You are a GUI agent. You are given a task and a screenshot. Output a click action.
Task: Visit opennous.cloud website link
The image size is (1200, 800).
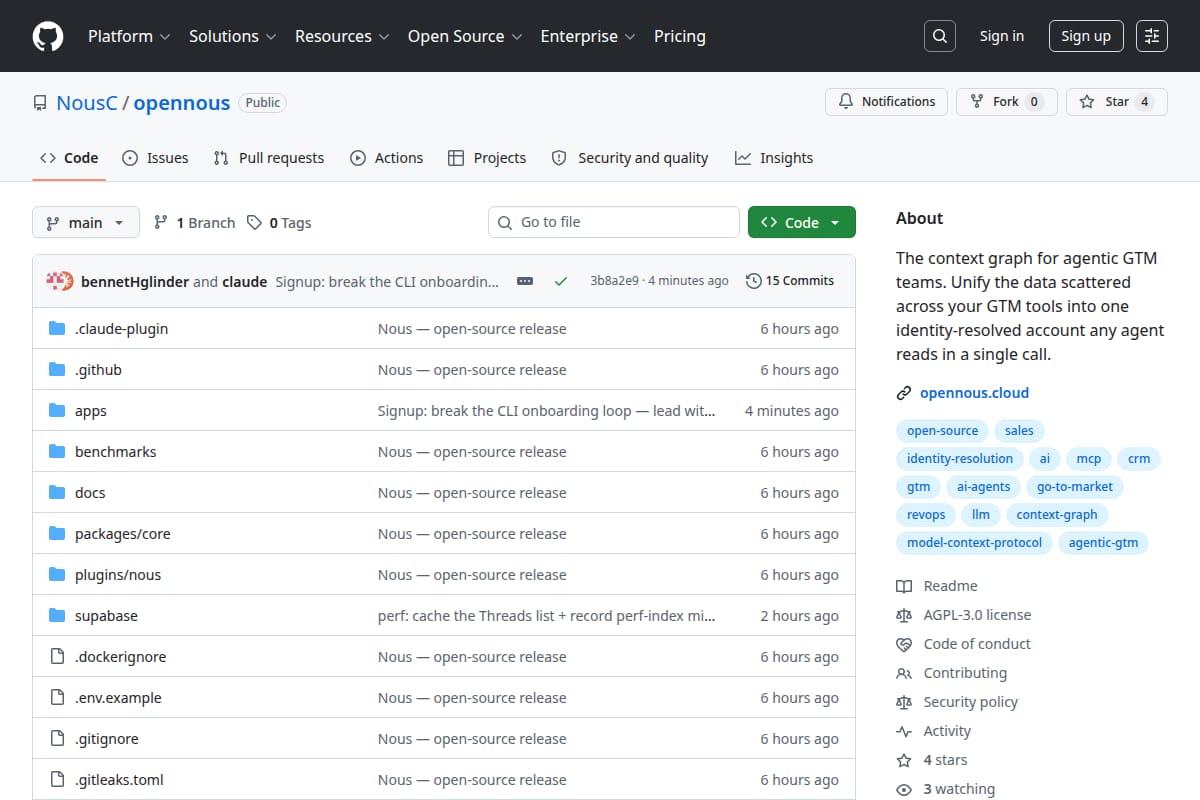coord(974,393)
